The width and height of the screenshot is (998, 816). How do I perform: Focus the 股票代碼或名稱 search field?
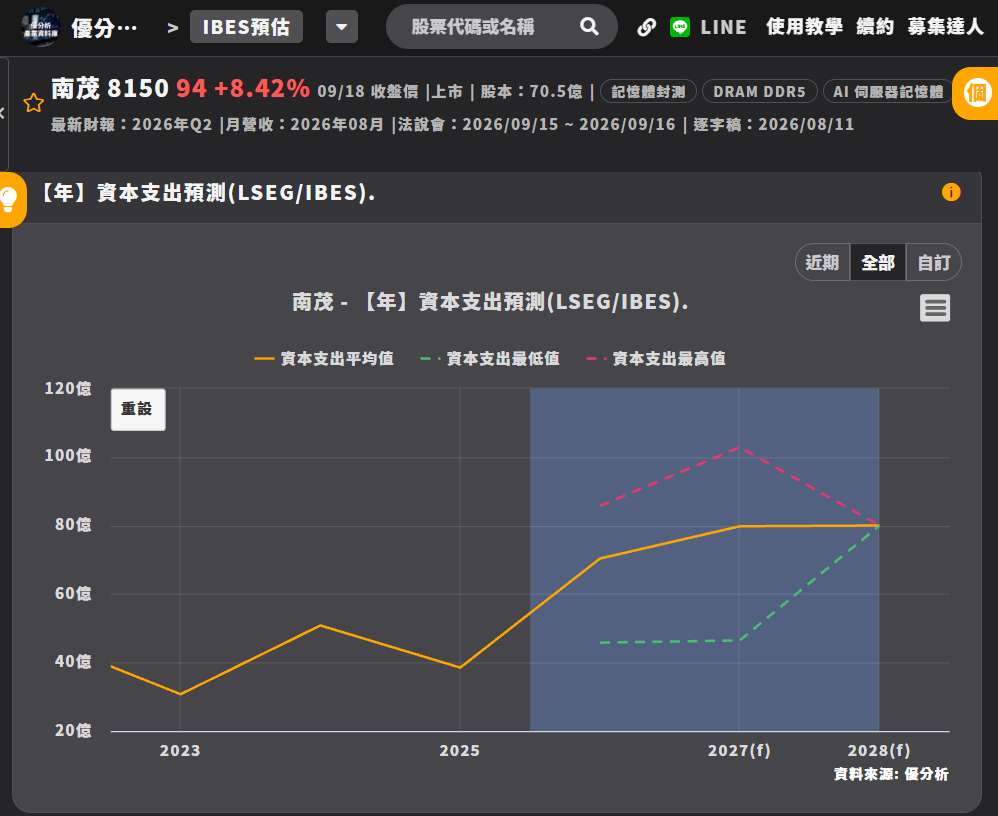[484, 27]
